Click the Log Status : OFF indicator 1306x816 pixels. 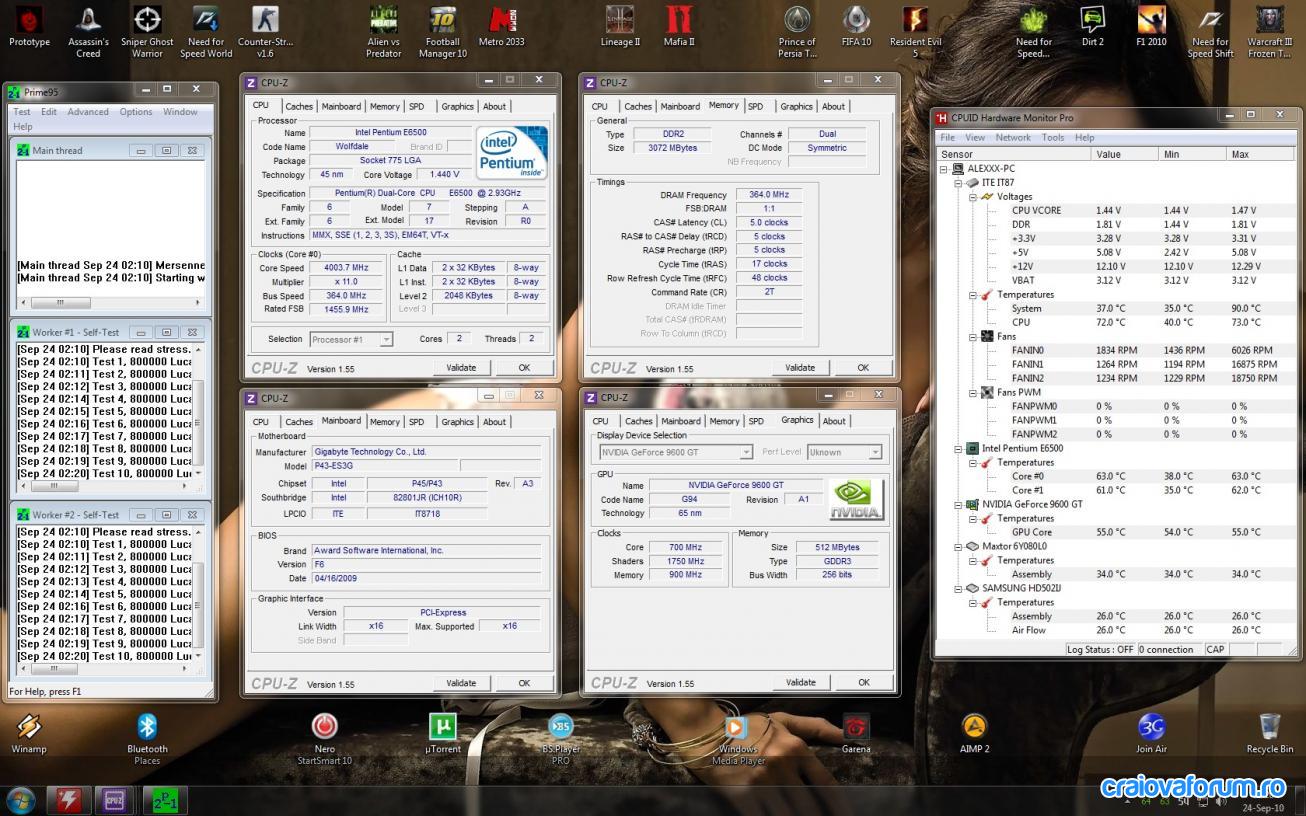[1100, 650]
